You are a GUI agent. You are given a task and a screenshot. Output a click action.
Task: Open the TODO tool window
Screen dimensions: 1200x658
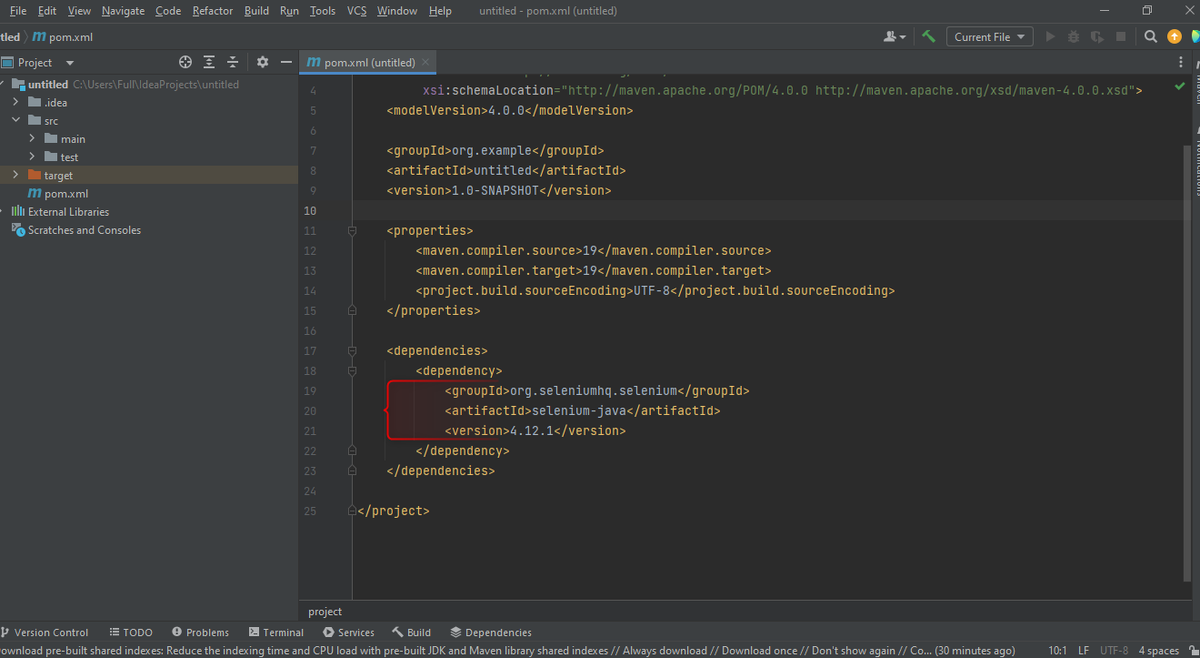coord(131,632)
